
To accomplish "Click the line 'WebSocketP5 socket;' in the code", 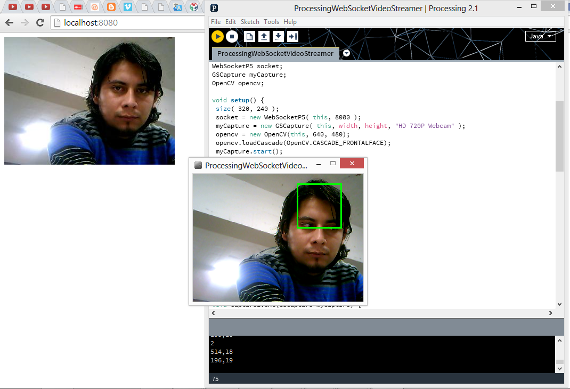I will click(247, 66).
